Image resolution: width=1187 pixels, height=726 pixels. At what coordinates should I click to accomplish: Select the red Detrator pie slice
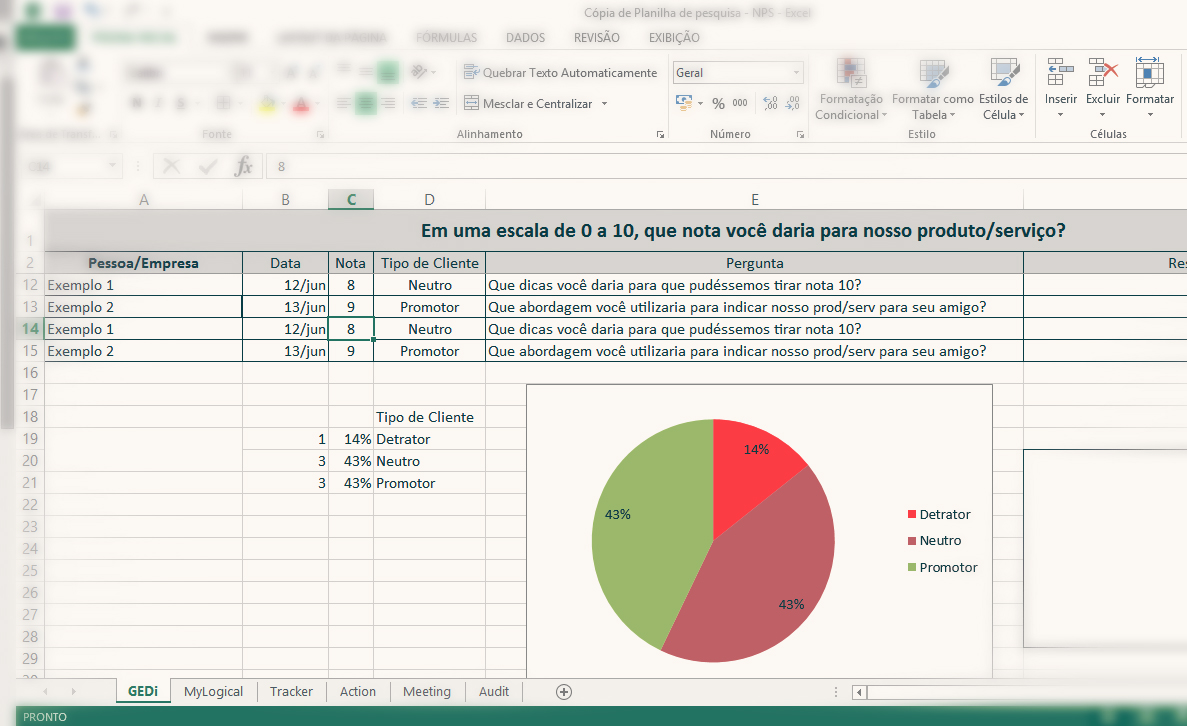(753, 462)
